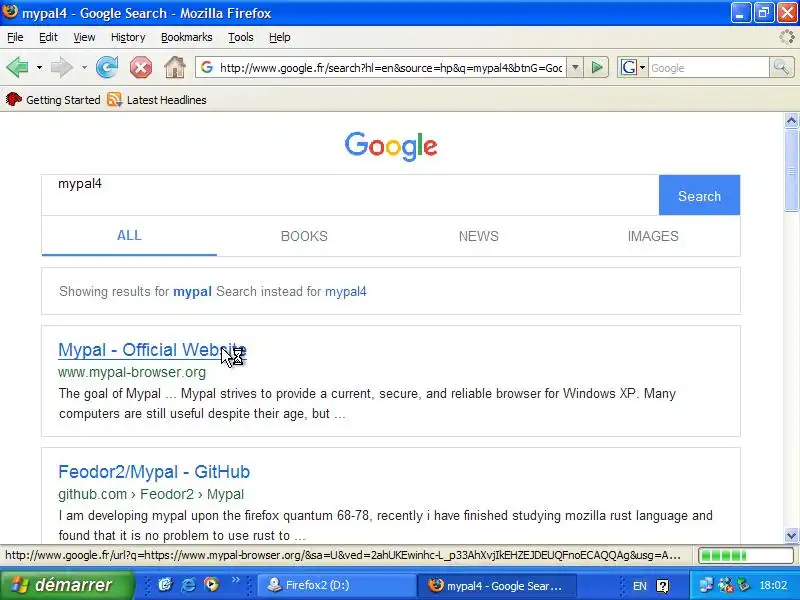800x600 pixels.
Task: Click the Google favicon in the address bar
Action: pos(207,67)
